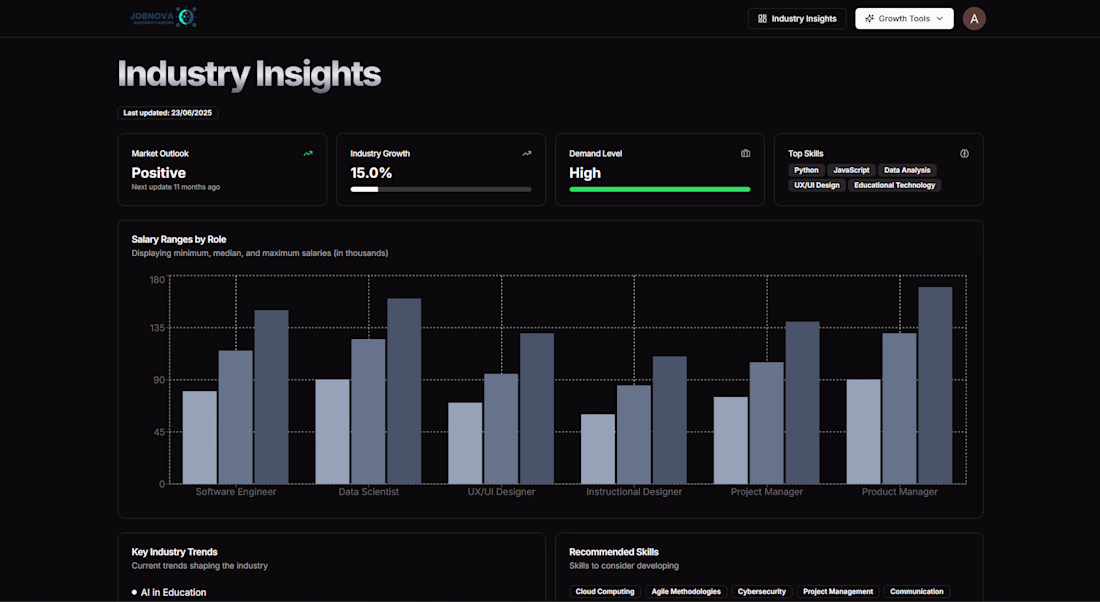Image resolution: width=1100 pixels, height=602 pixels.
Task: Click the briefcase icon in Demand Level
Action: click(x=746, y=154)
